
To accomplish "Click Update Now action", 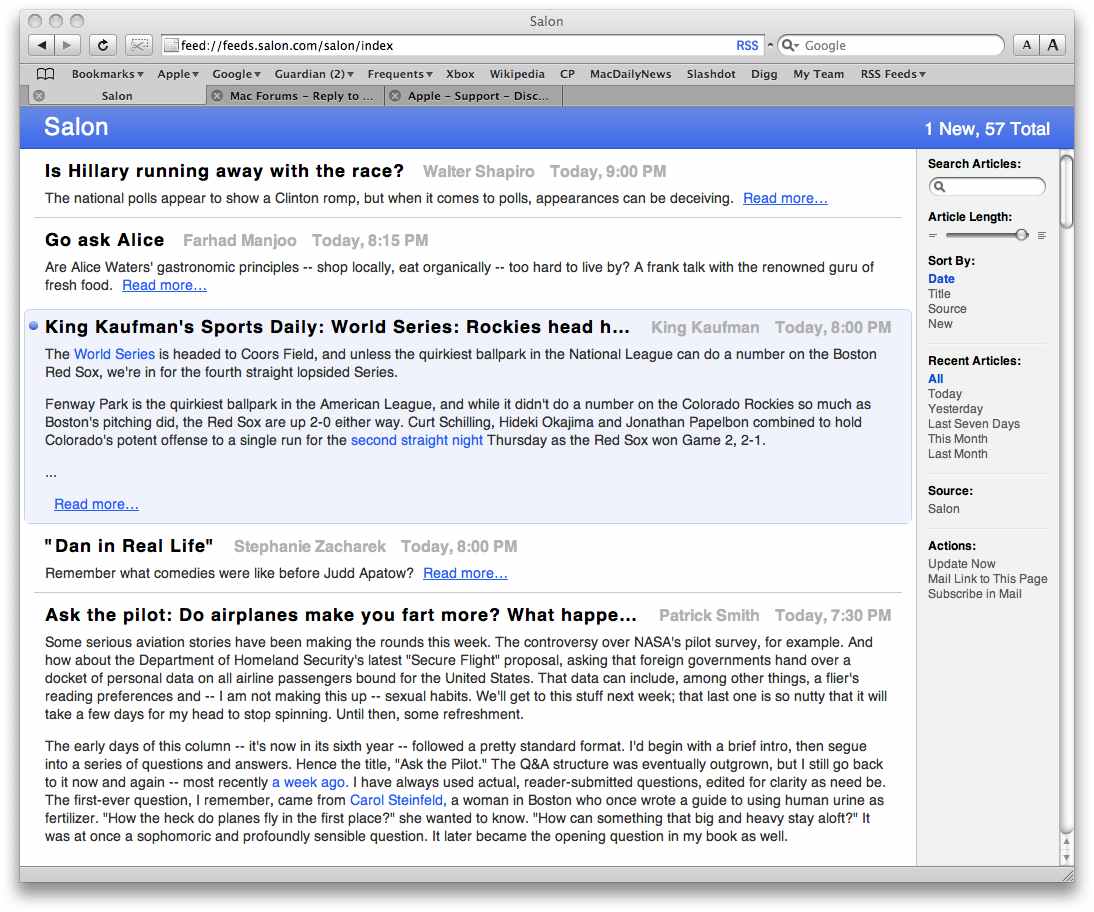I will click(961, 564).
